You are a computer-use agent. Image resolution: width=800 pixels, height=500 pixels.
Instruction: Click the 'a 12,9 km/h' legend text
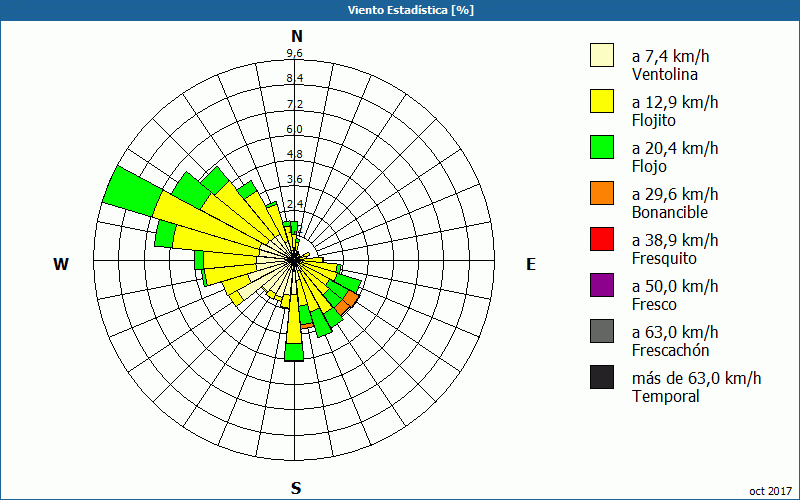pos(674,102)
